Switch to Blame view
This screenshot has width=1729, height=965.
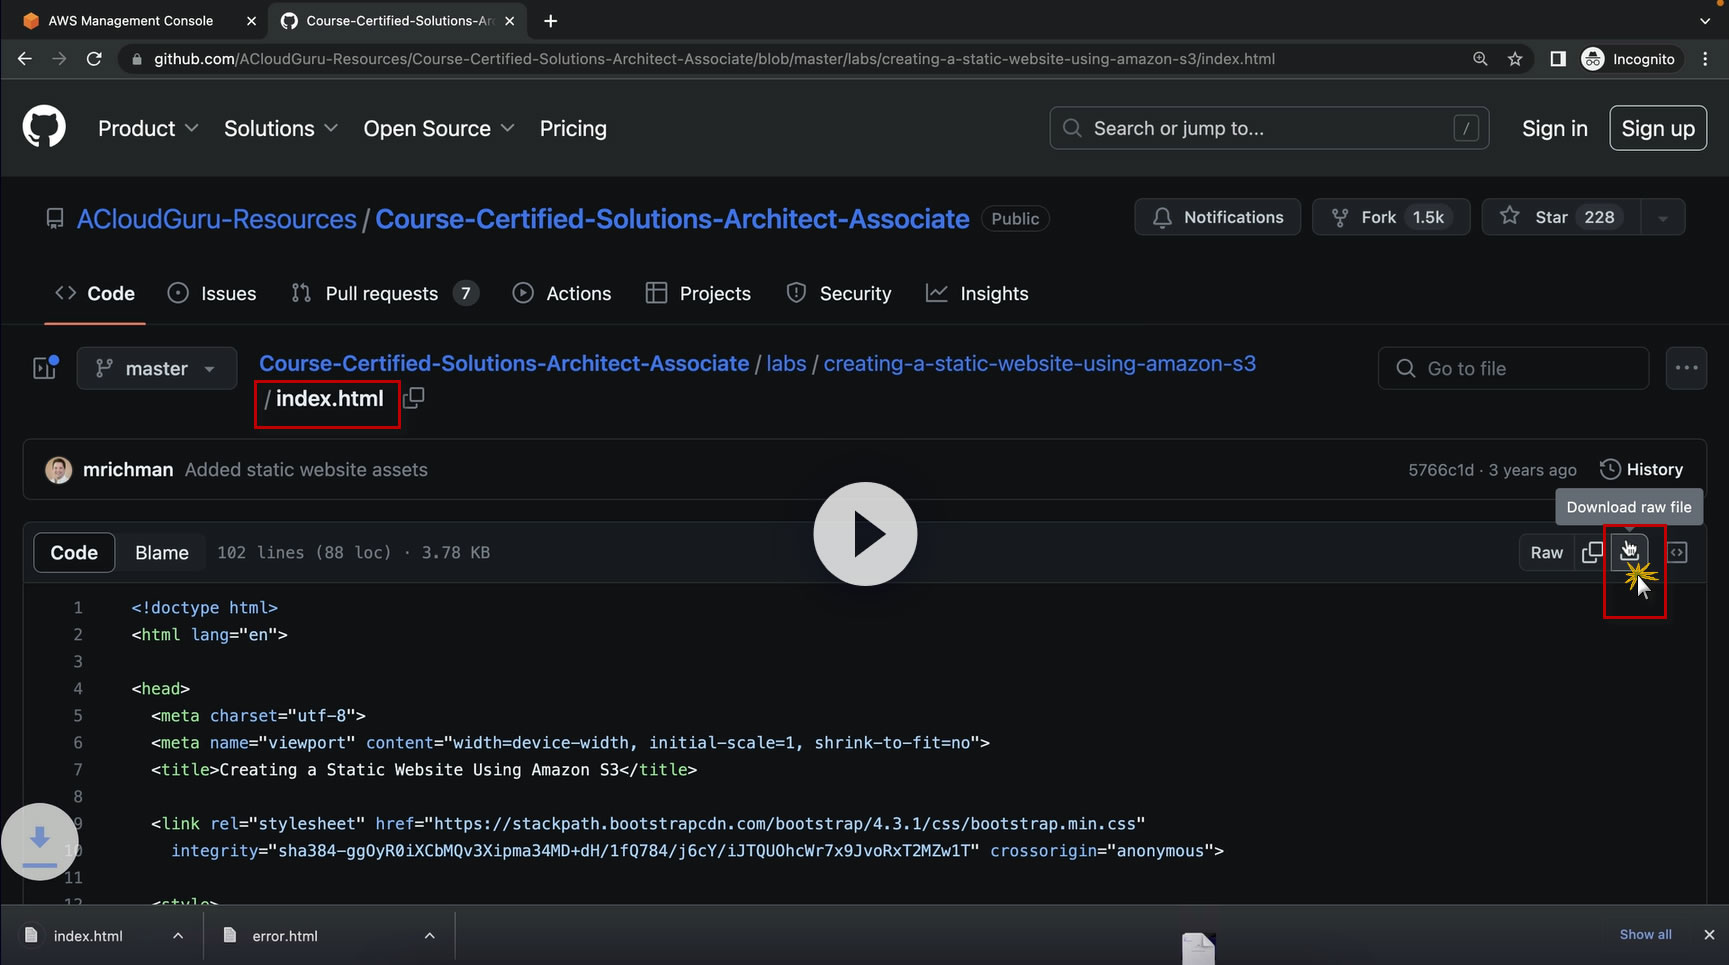[162, 552]
